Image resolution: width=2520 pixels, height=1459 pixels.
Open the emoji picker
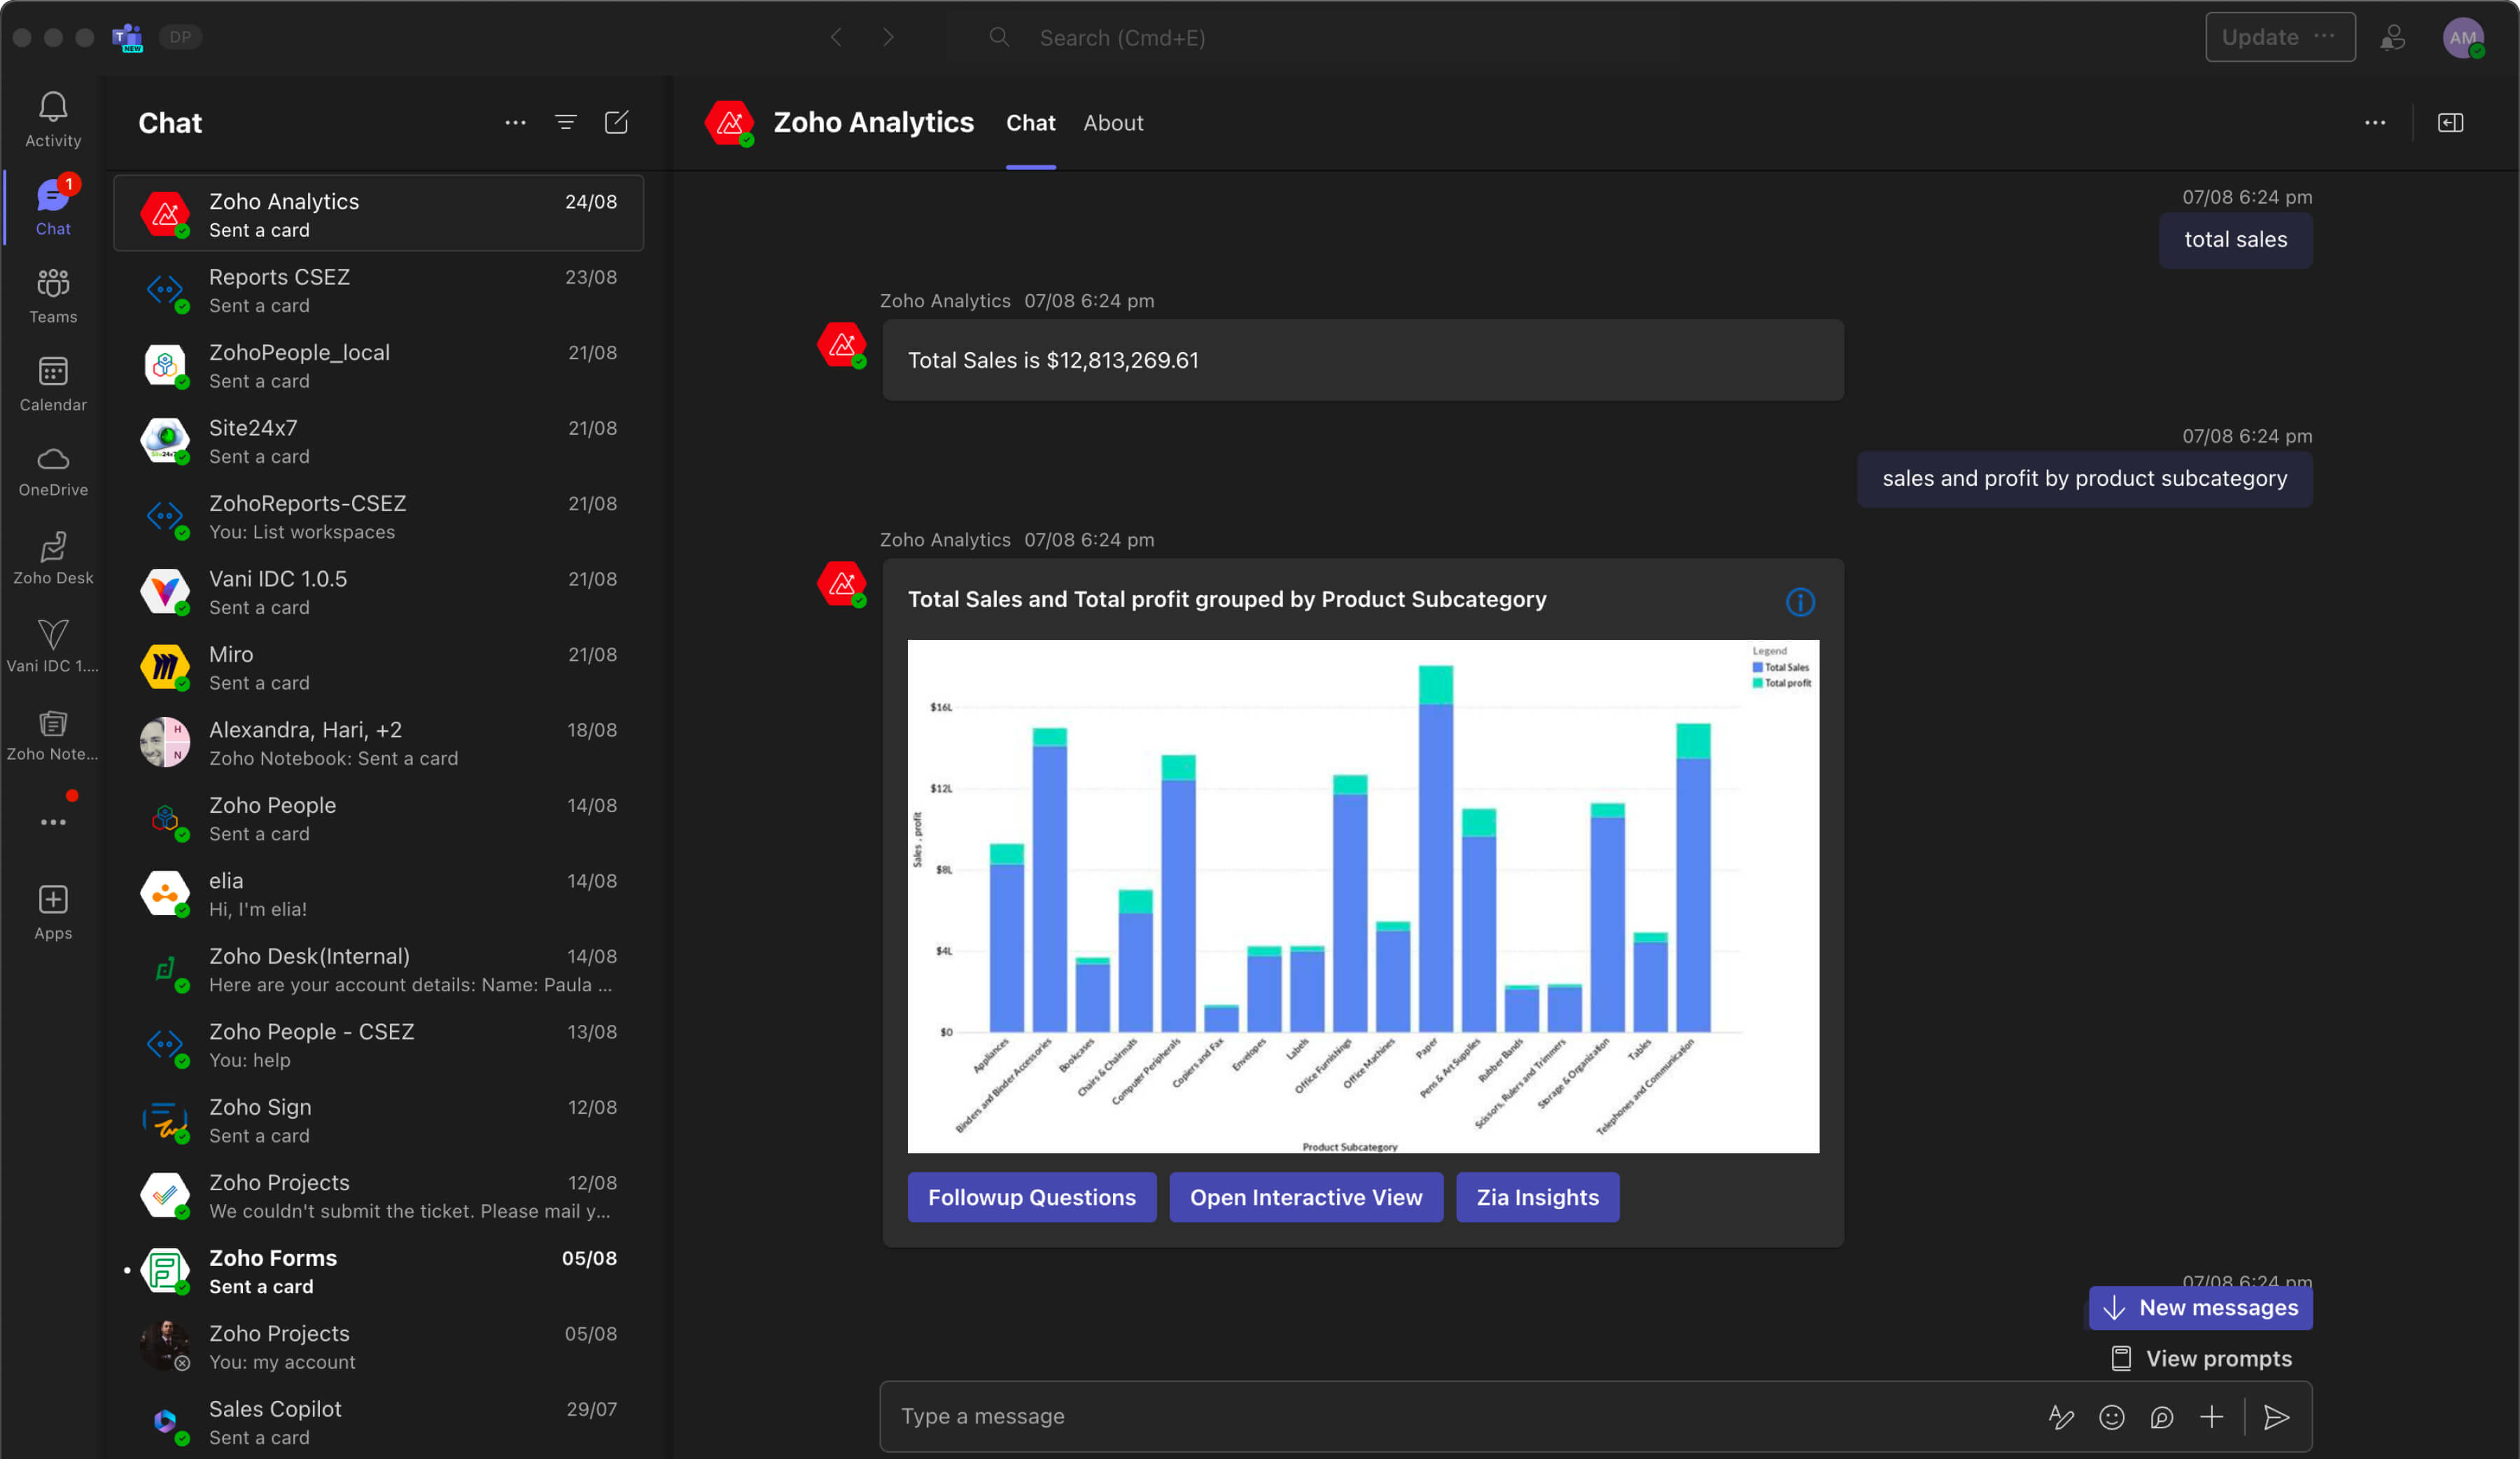[x=2112, y=1416]
